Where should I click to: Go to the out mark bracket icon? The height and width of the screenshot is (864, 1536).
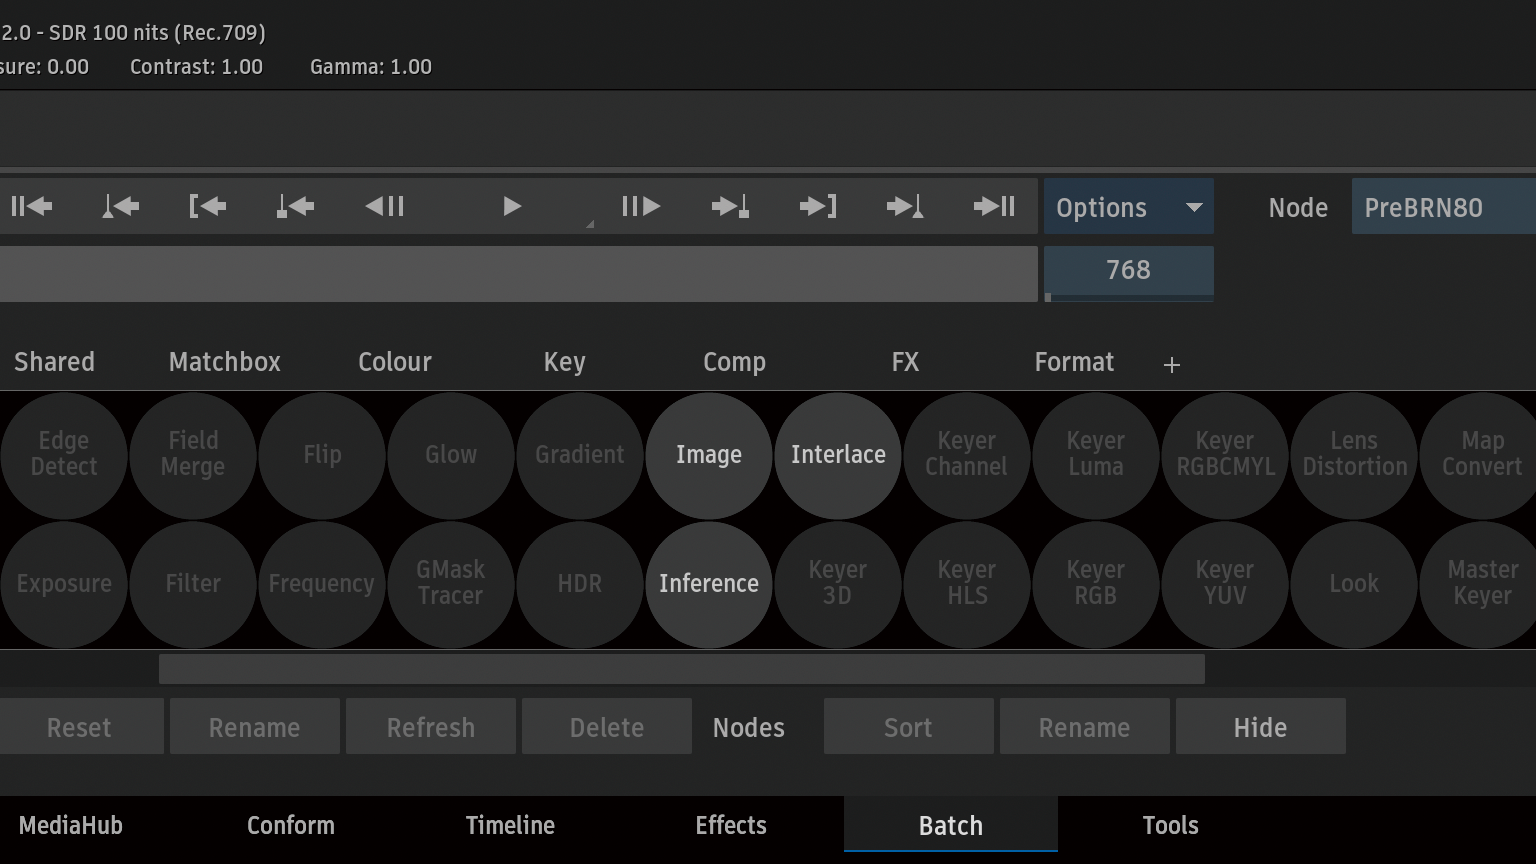(x=818, y=207)
